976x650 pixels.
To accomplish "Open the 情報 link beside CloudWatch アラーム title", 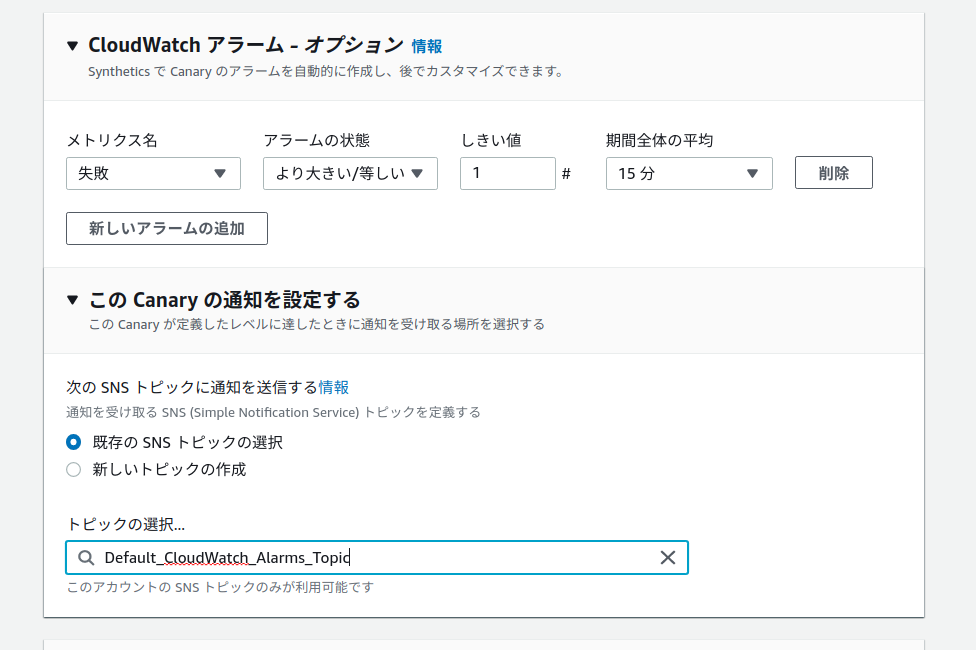I will point(425,45).
